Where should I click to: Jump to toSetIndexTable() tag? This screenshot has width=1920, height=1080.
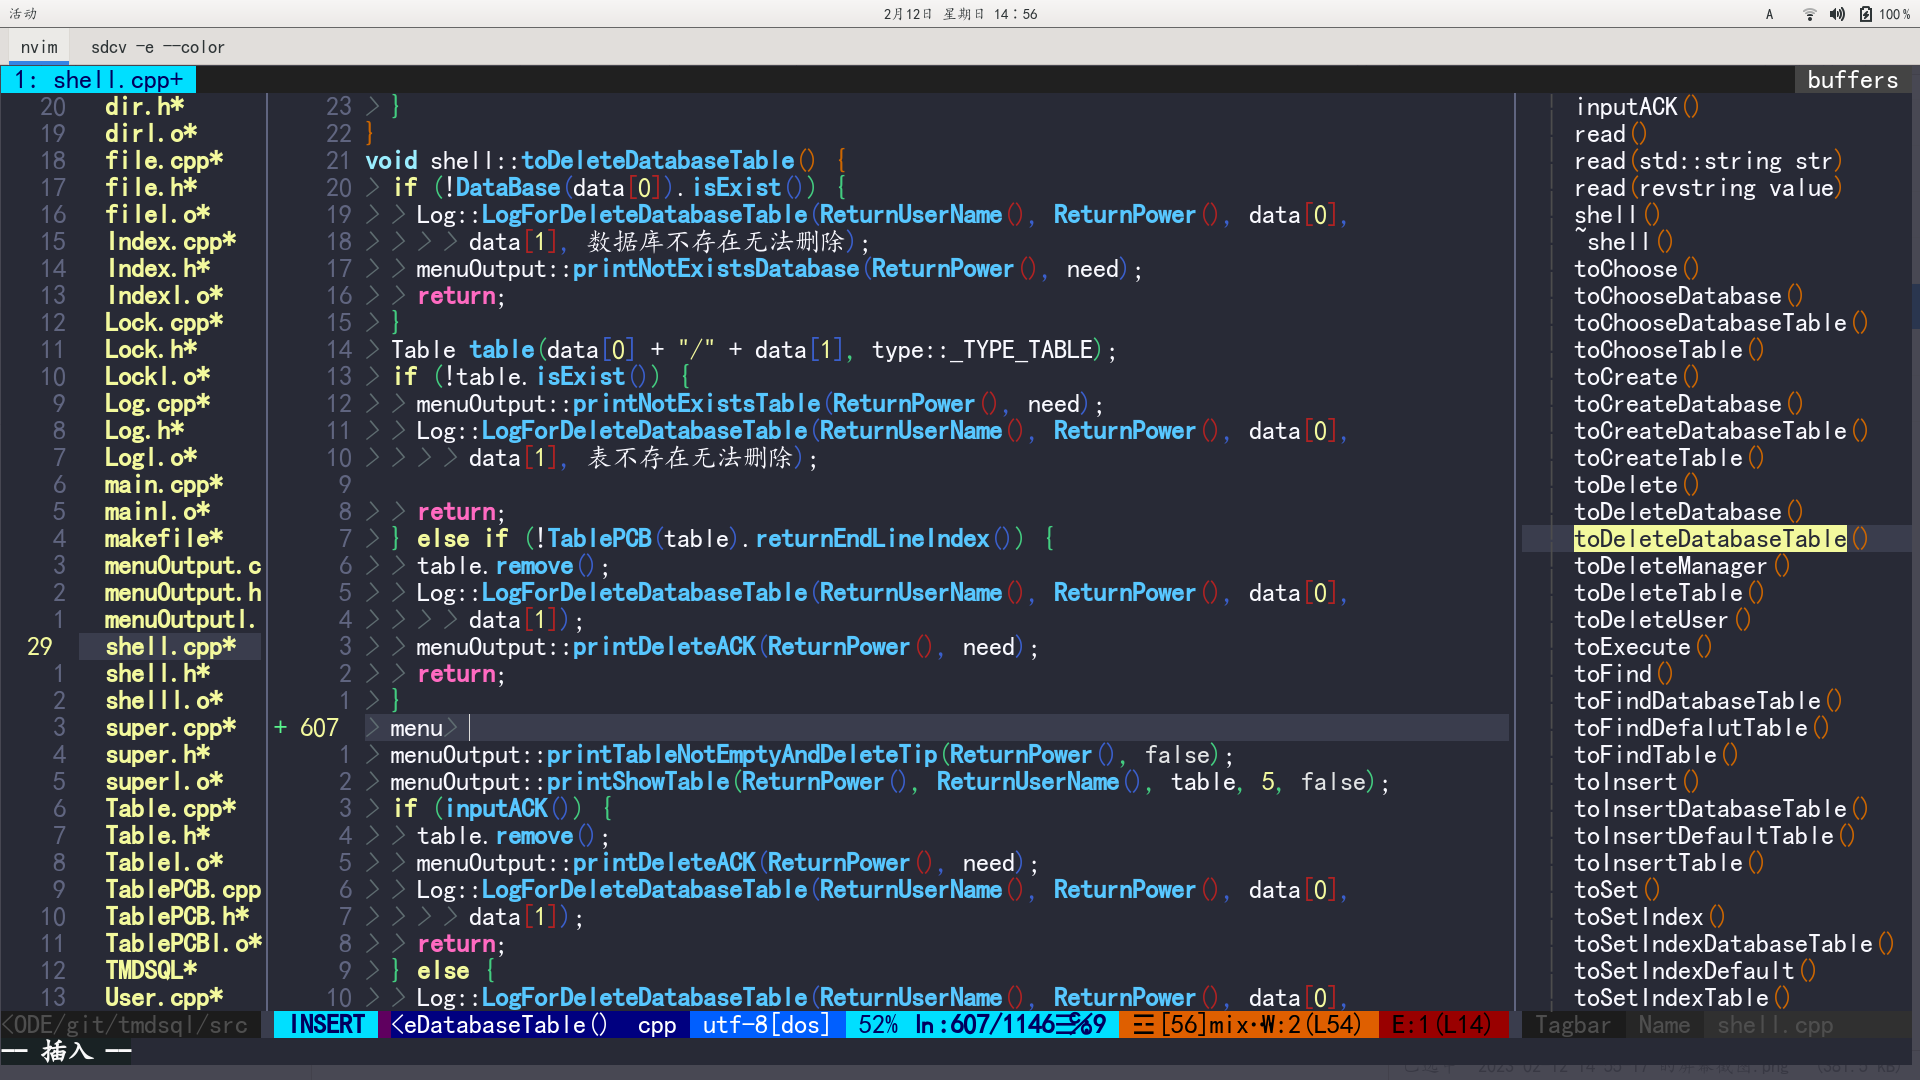[x=1682, y=998]
